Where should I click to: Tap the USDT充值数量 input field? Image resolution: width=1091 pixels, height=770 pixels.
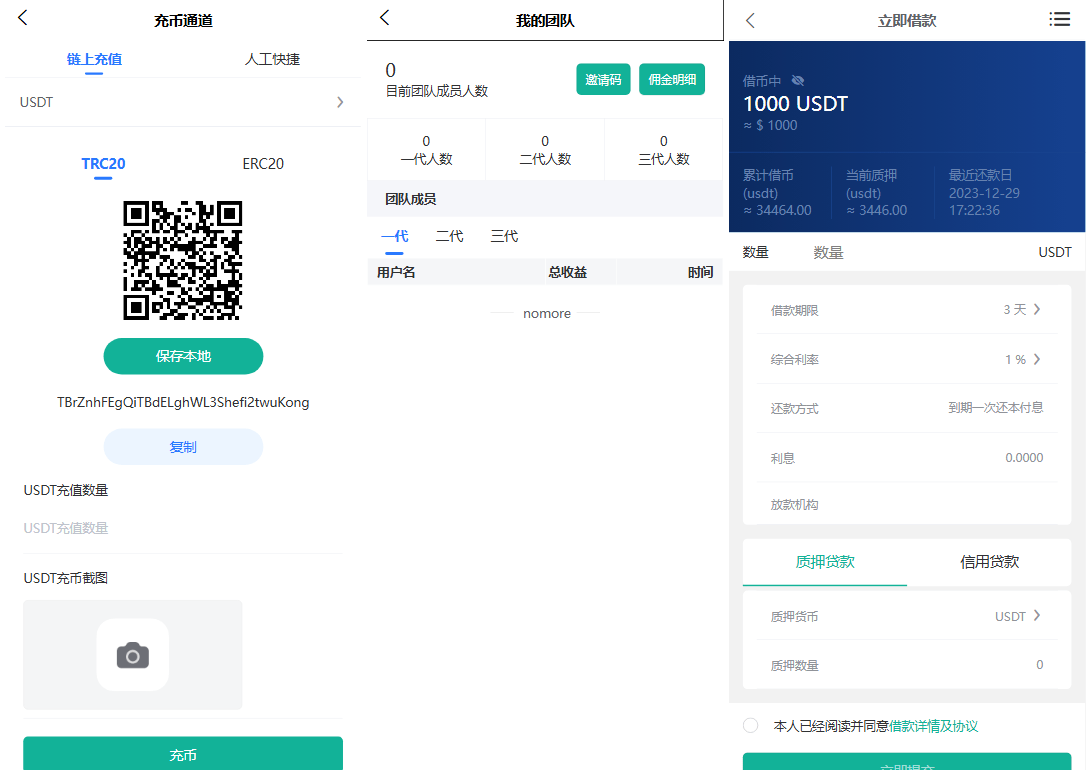[x=183, y=528]
